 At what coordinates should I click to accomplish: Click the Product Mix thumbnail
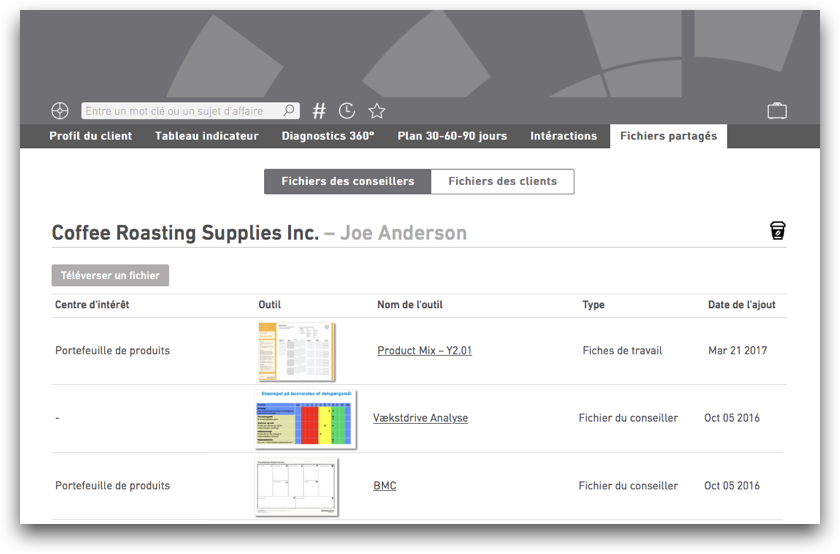pyautogui.click(x=296, y=351)
